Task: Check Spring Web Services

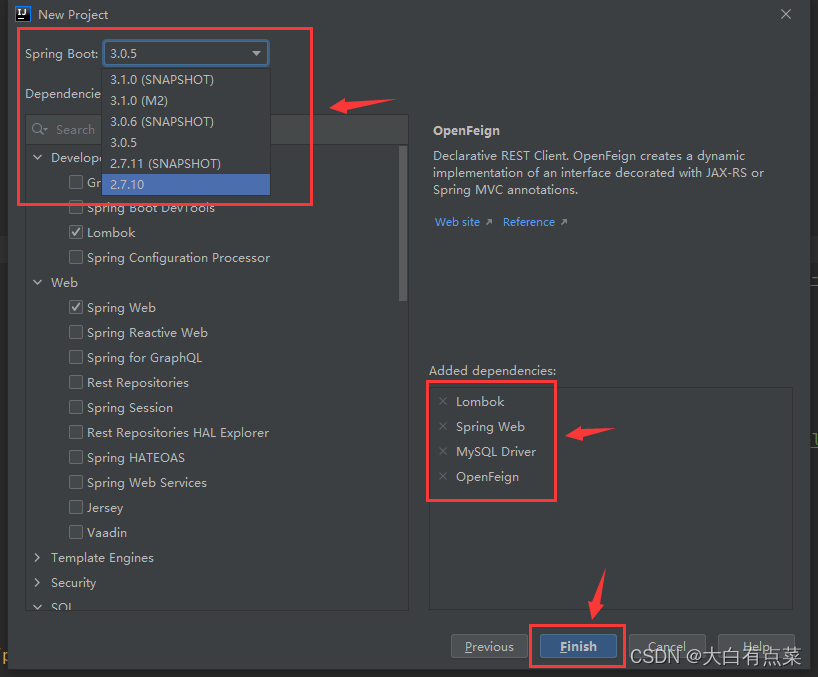Action: [76, 482]
